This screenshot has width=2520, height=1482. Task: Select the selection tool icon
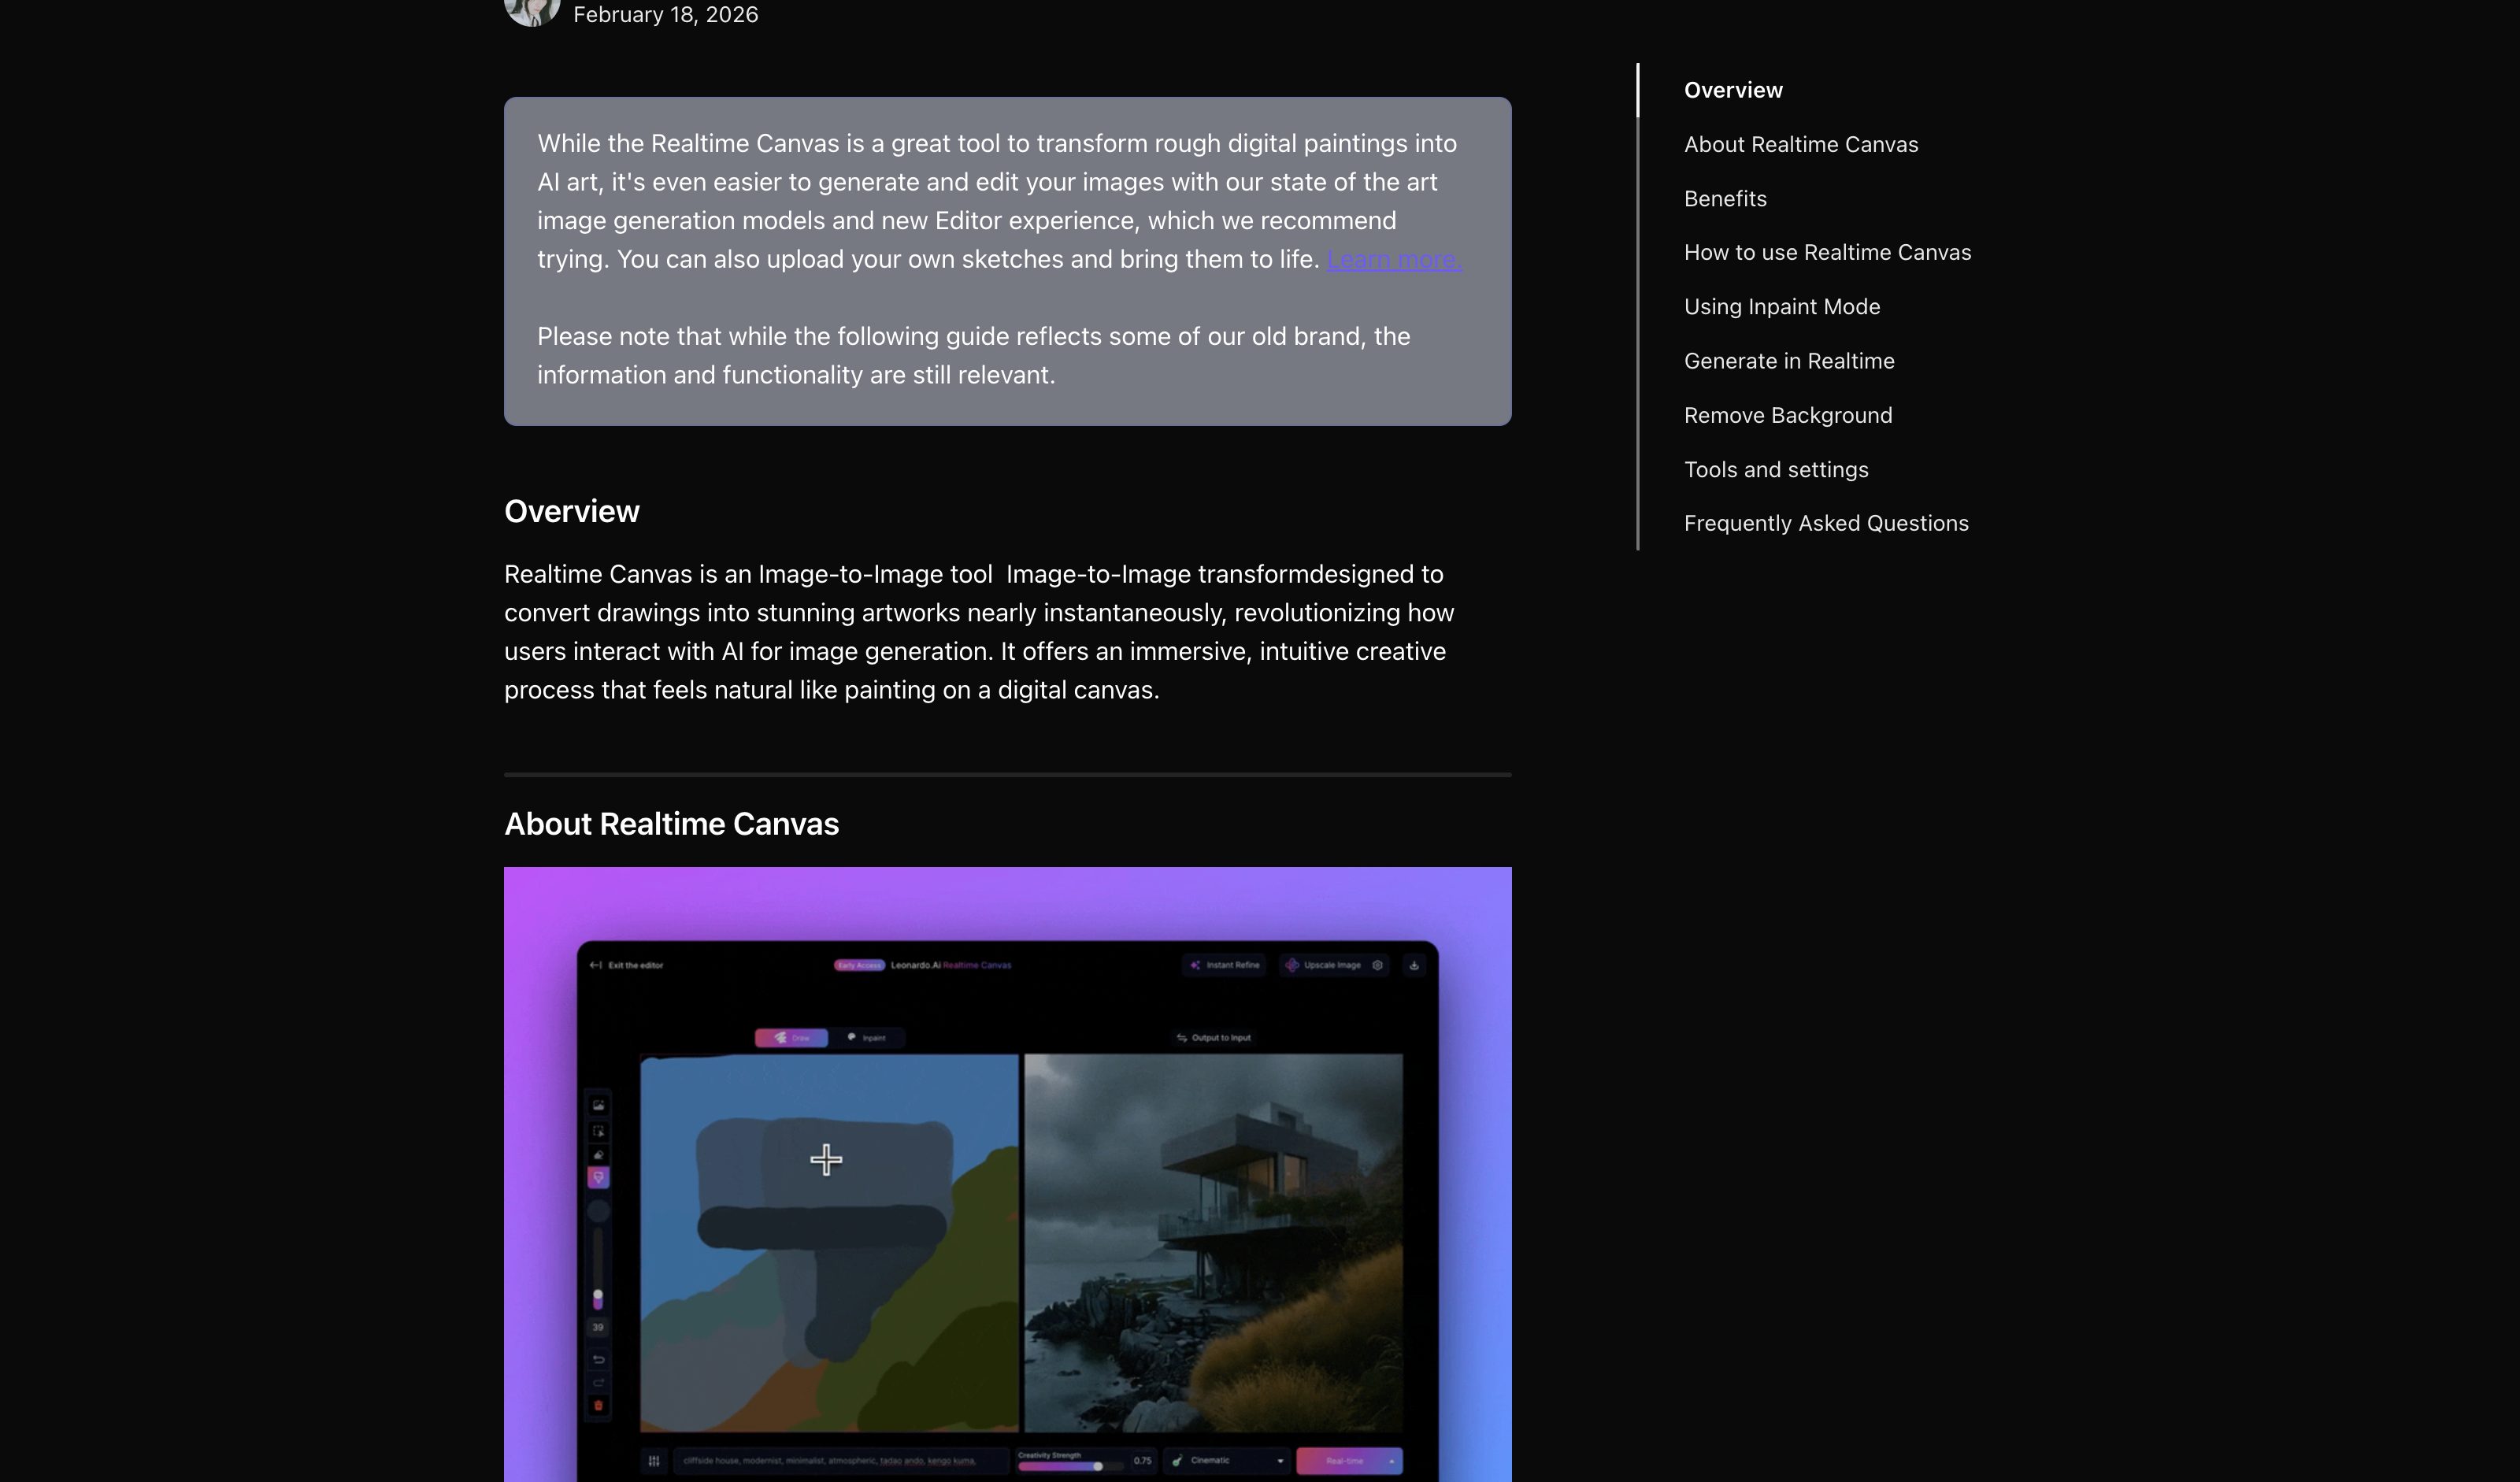click(598, 1131)
